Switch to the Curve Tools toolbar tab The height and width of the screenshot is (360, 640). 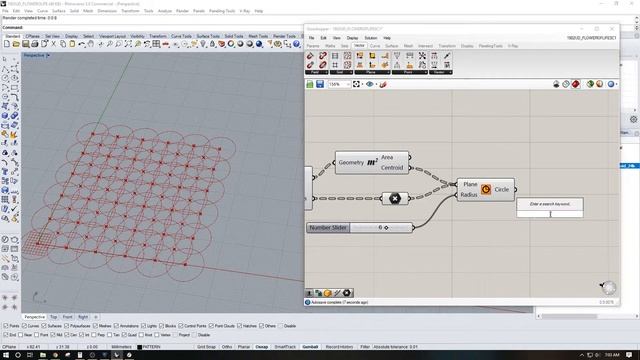181,36
